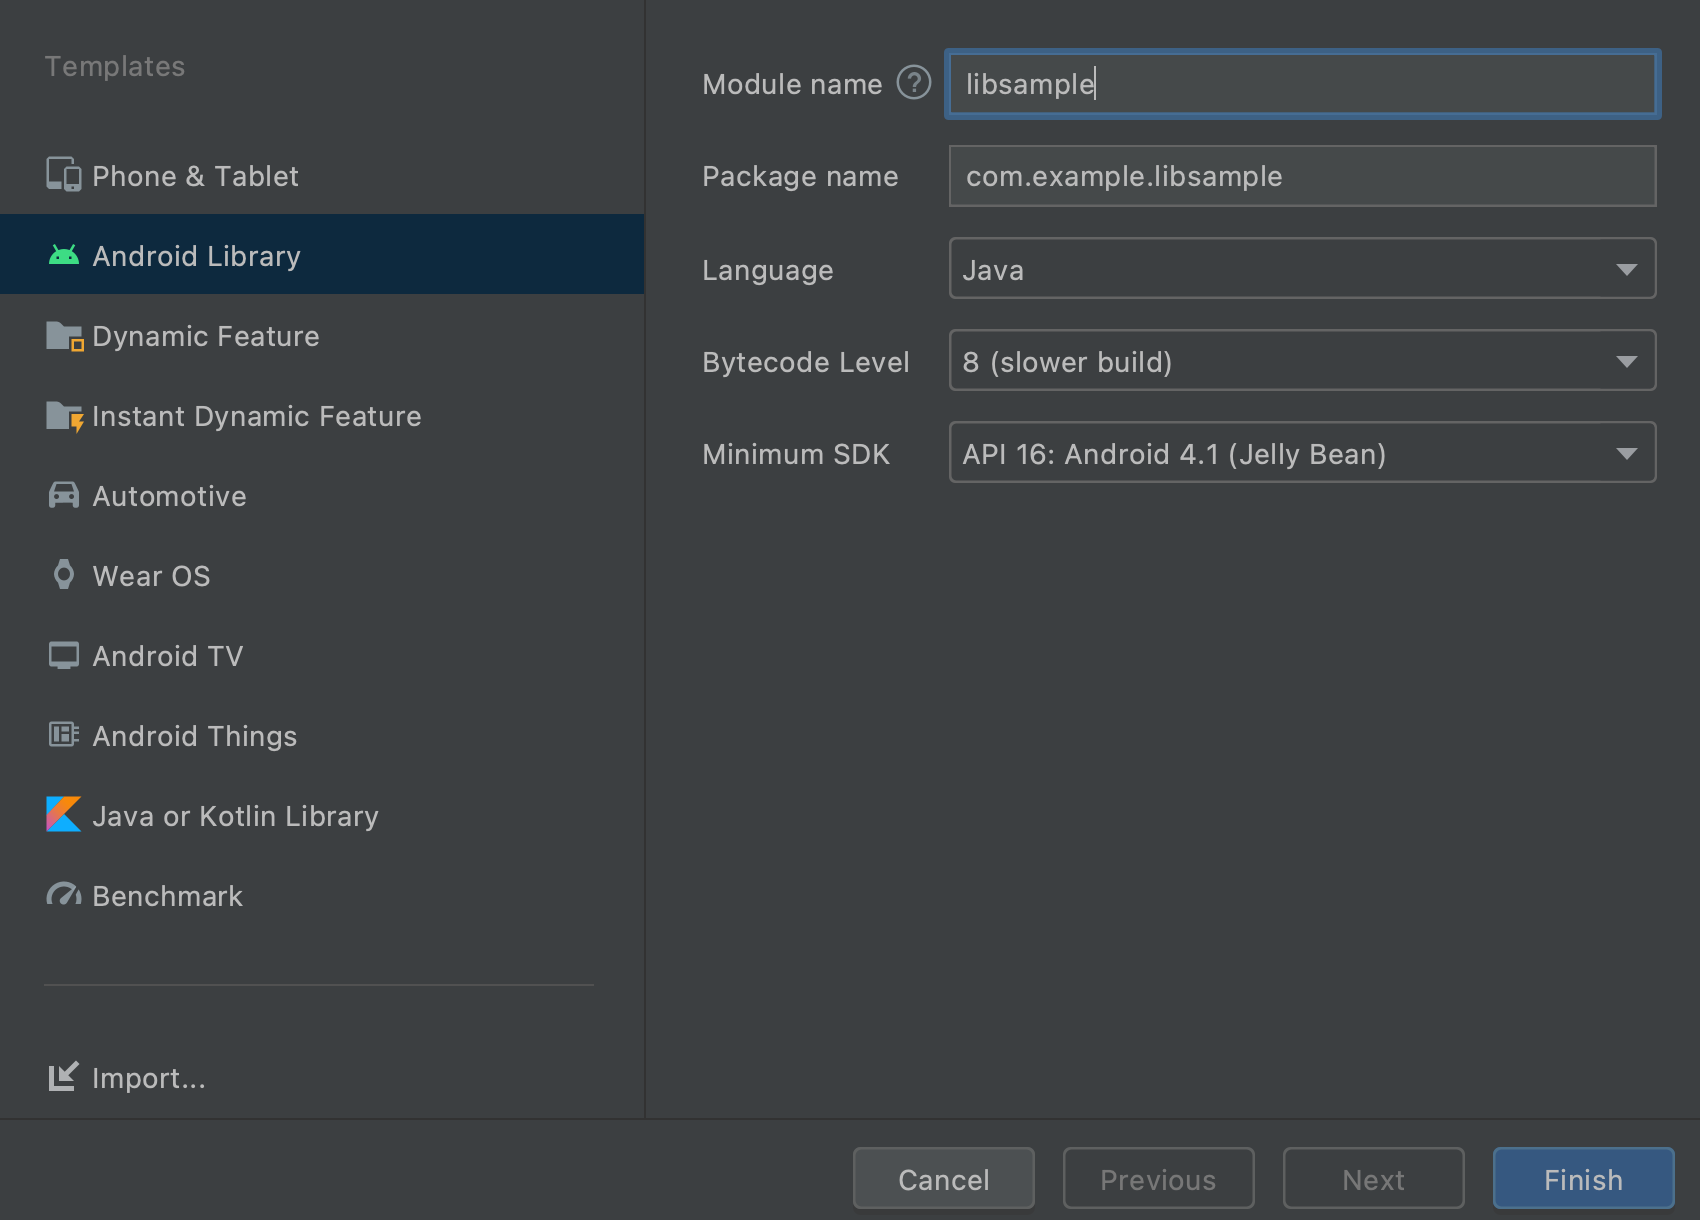Select the Benchmark template label
This screenshot has width=1700, height=1220.
coord(168,896)
